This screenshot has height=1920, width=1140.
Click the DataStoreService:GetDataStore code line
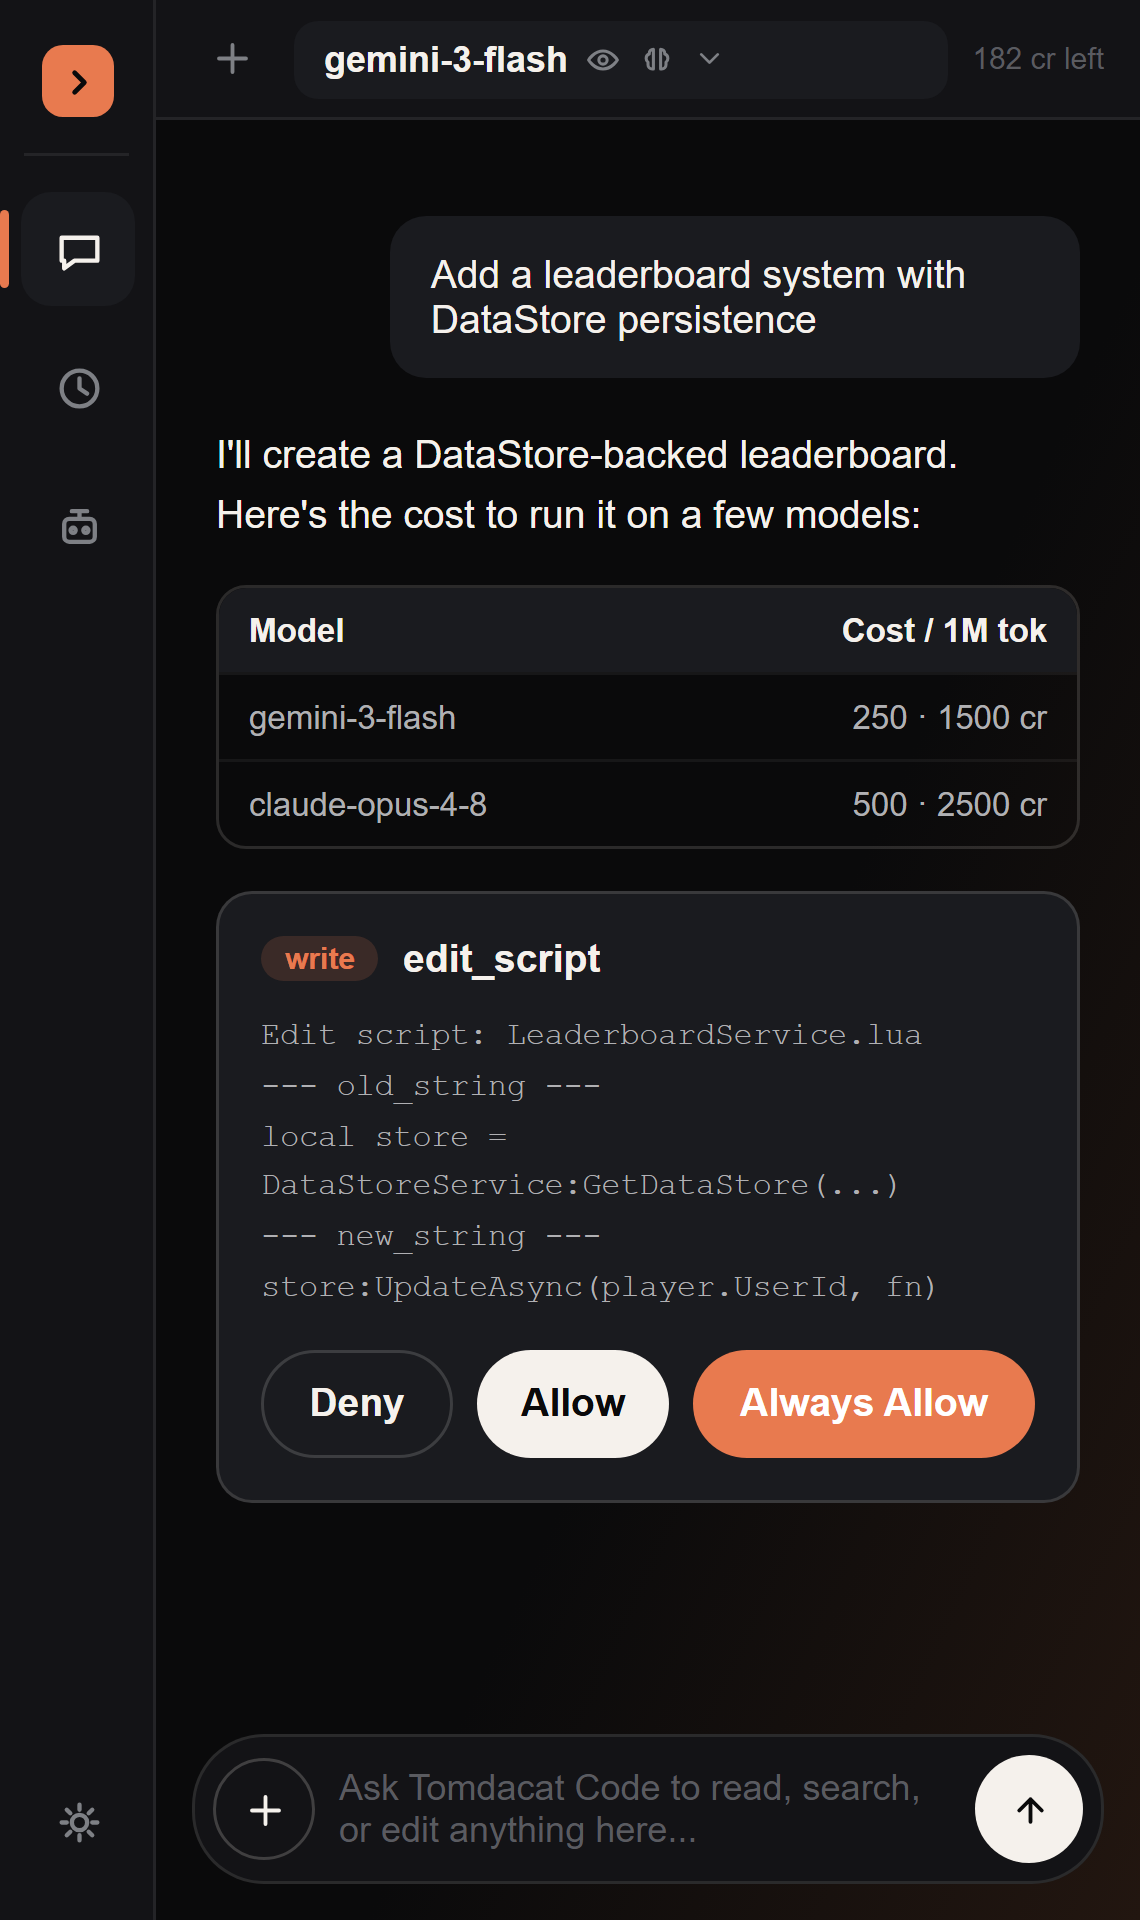click(580, 1185)
